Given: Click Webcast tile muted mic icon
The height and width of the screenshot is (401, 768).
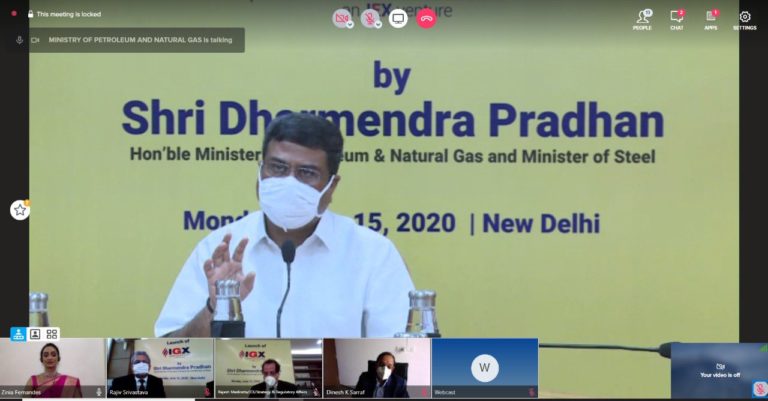Looking at the screenshot, I should 531,392.
